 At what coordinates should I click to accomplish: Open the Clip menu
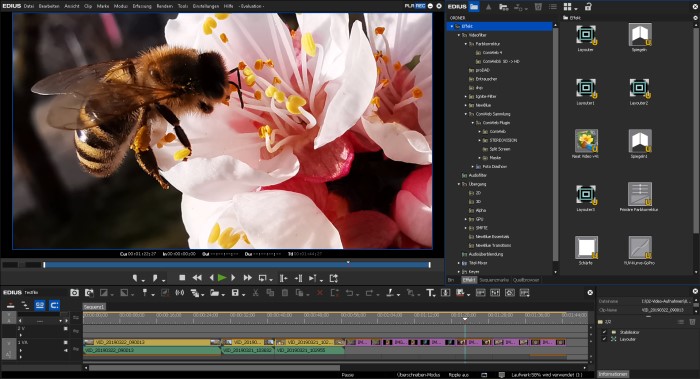click(x=88, y=6)
